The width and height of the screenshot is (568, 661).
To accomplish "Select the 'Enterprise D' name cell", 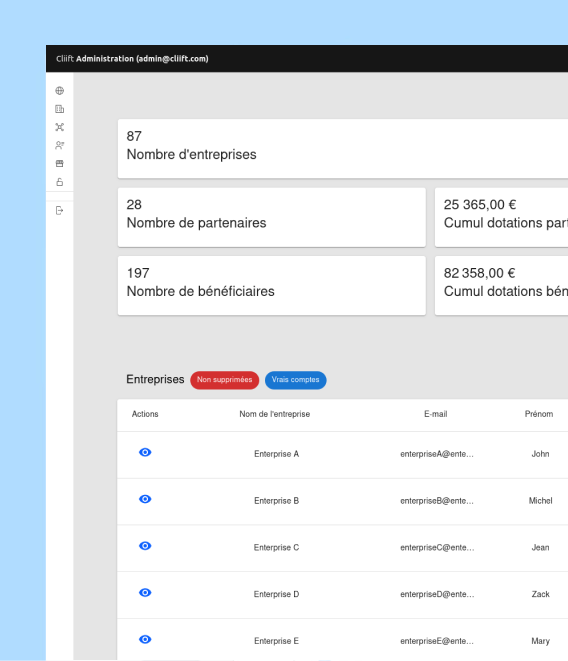I will (x=276, y=594).
